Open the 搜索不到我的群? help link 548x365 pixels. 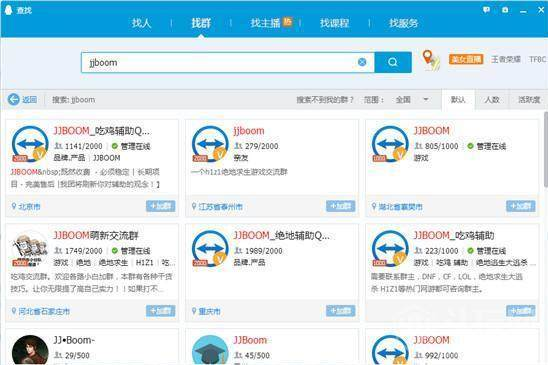pyautogui.click(x=325, y=100)
